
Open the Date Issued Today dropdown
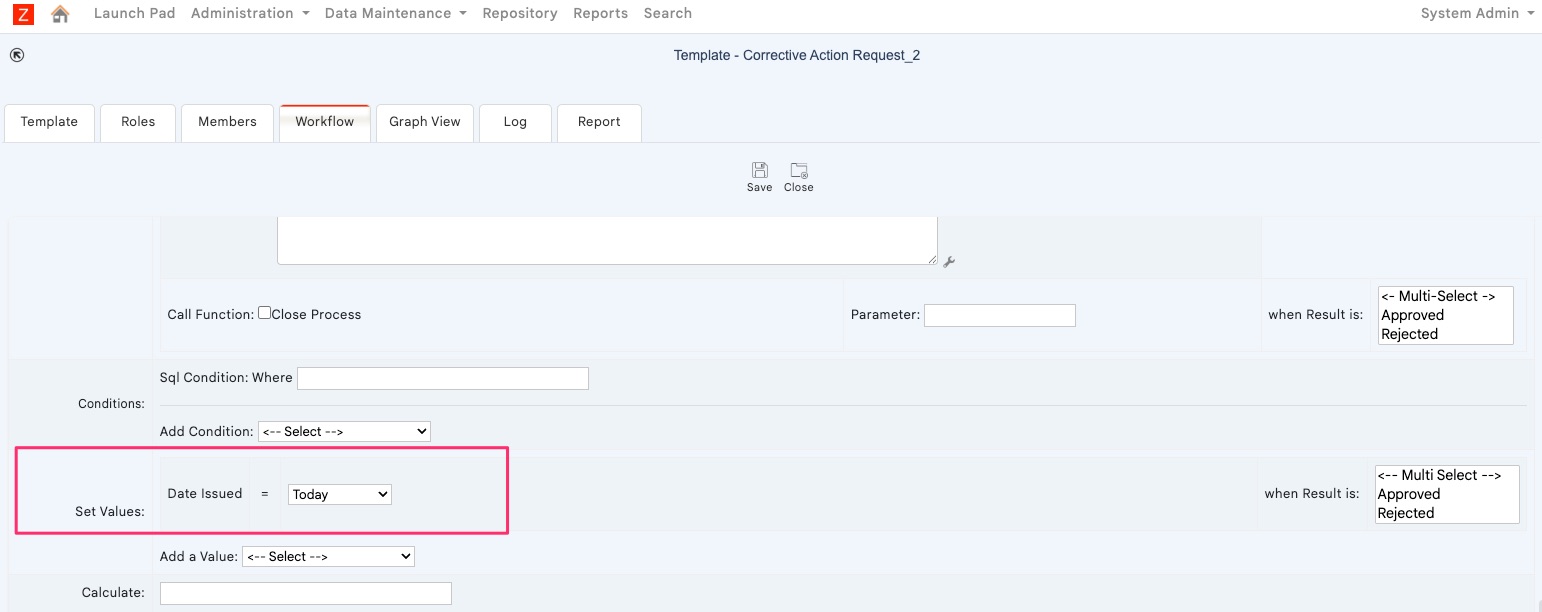click(340, 494)
